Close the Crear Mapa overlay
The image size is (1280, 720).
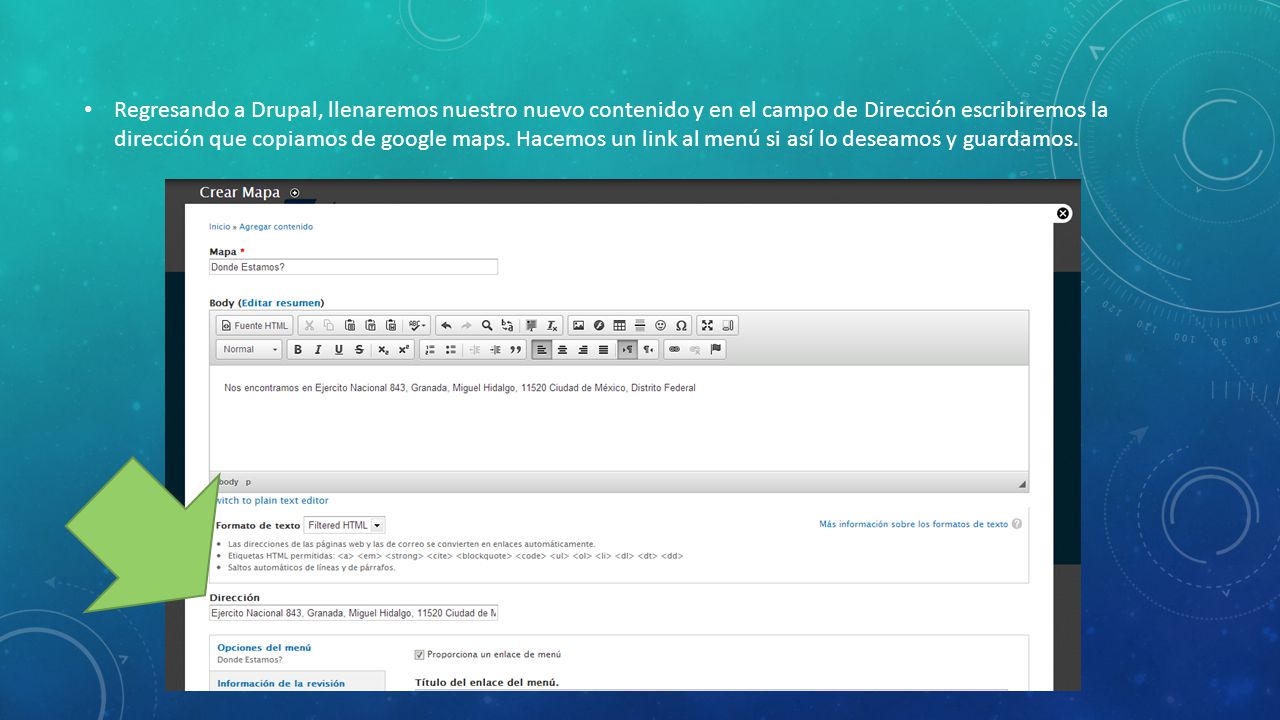[1063, 213]
